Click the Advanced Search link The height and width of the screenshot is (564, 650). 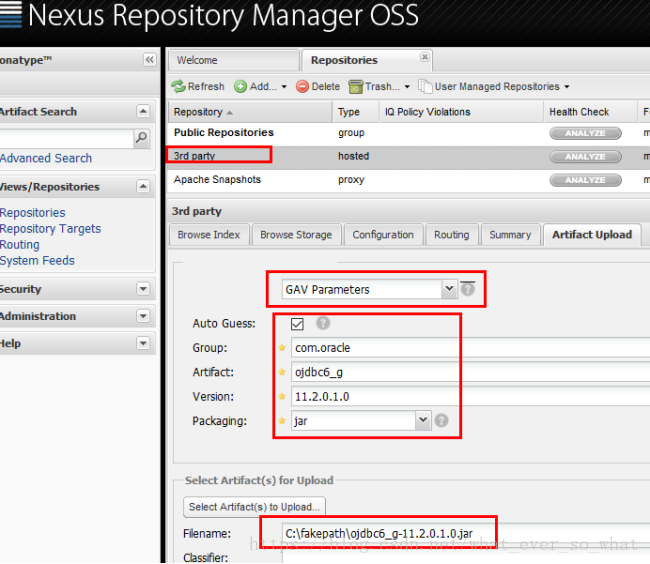46,158
